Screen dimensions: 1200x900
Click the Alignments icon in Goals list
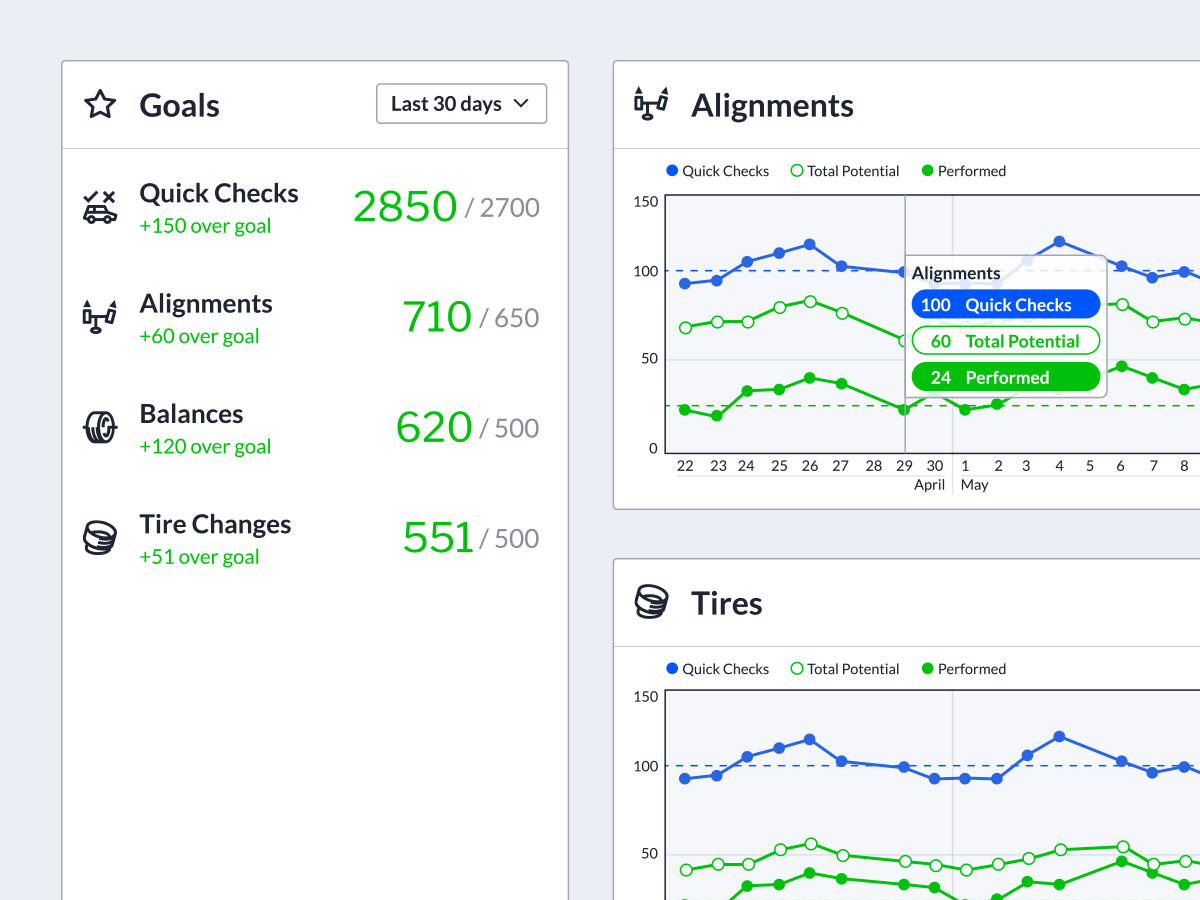click(99, 317)
